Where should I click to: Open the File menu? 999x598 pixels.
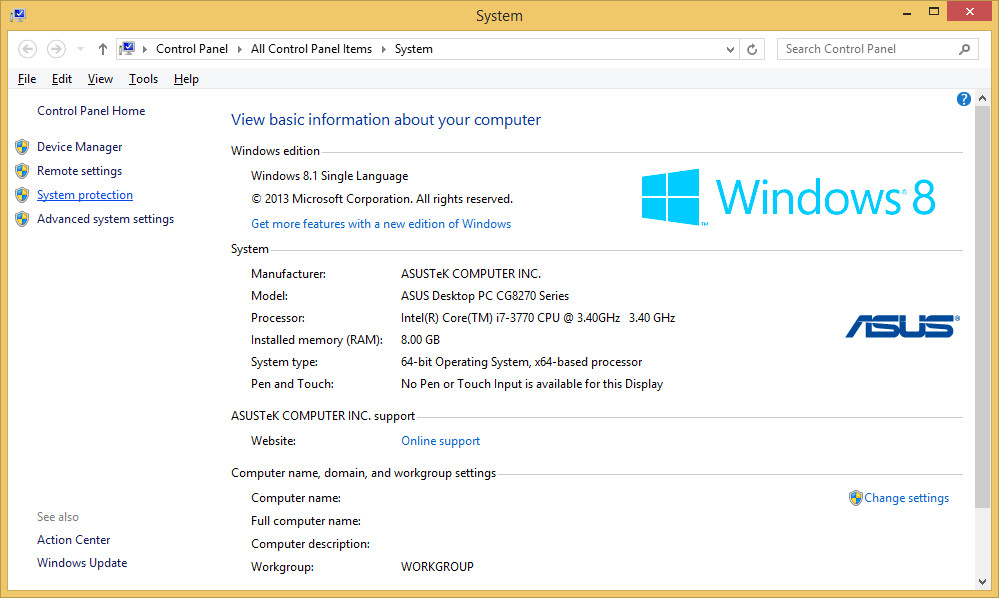point(27,79)
